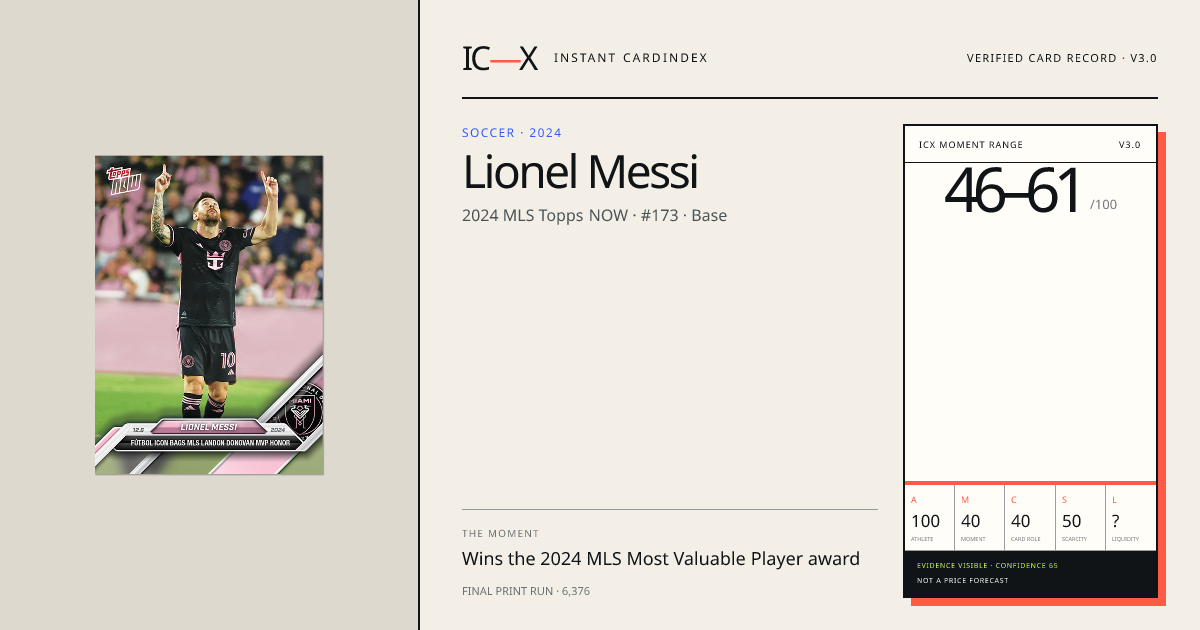Open the Lionel Messi card thumbnail
Viewport: 1200px width, 630px height.
pyautogui.click(x=209, y=315)
